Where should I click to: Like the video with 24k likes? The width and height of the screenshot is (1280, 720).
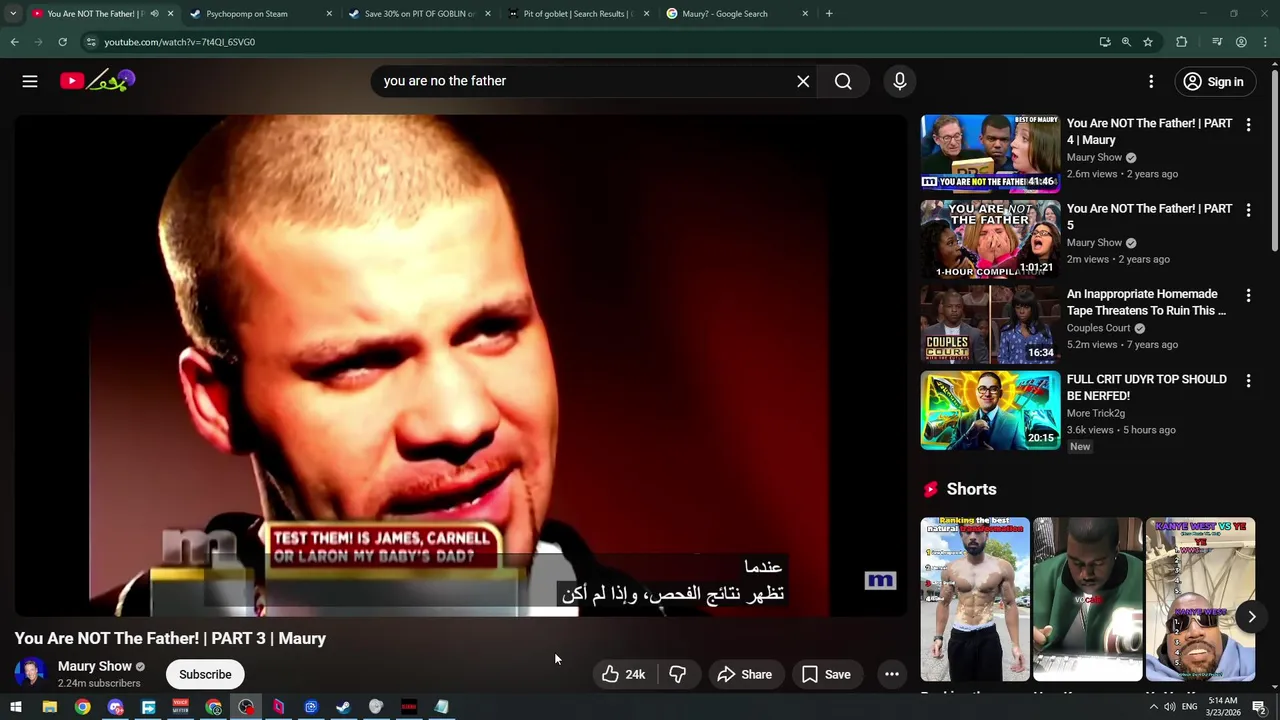623,674
